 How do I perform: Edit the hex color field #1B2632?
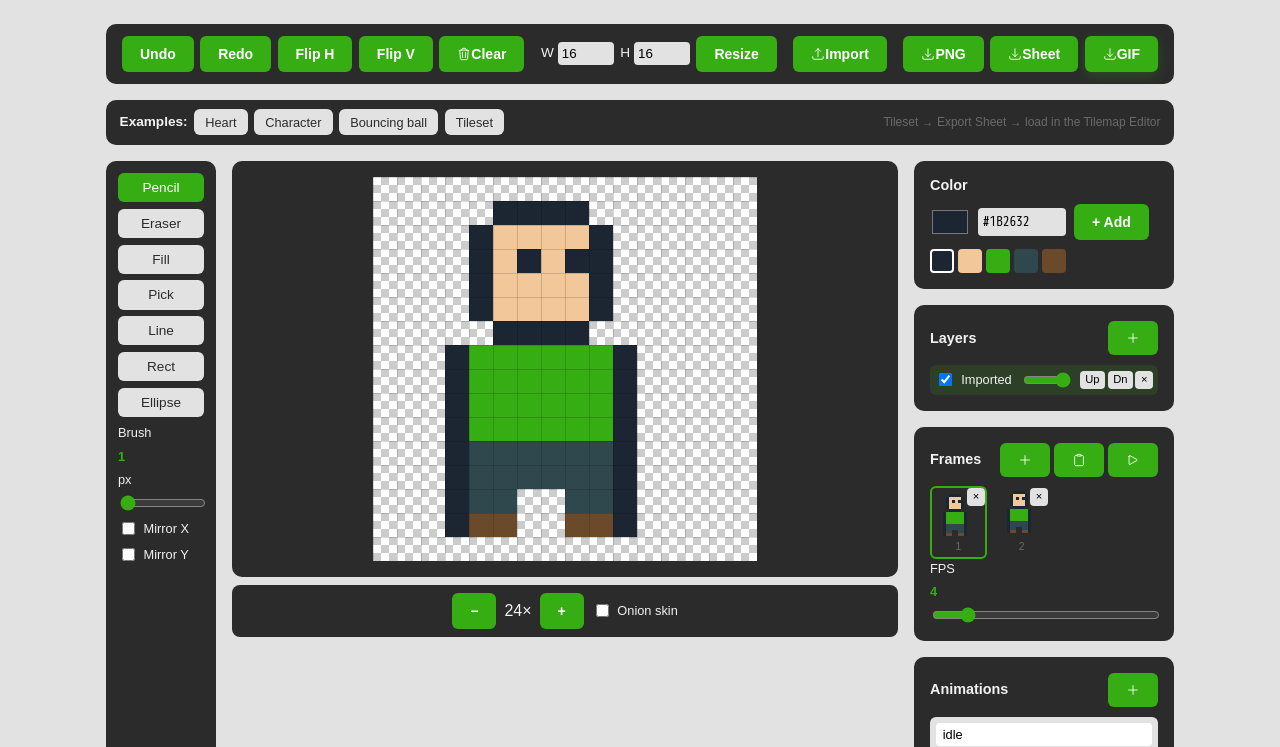point(1022,222)
